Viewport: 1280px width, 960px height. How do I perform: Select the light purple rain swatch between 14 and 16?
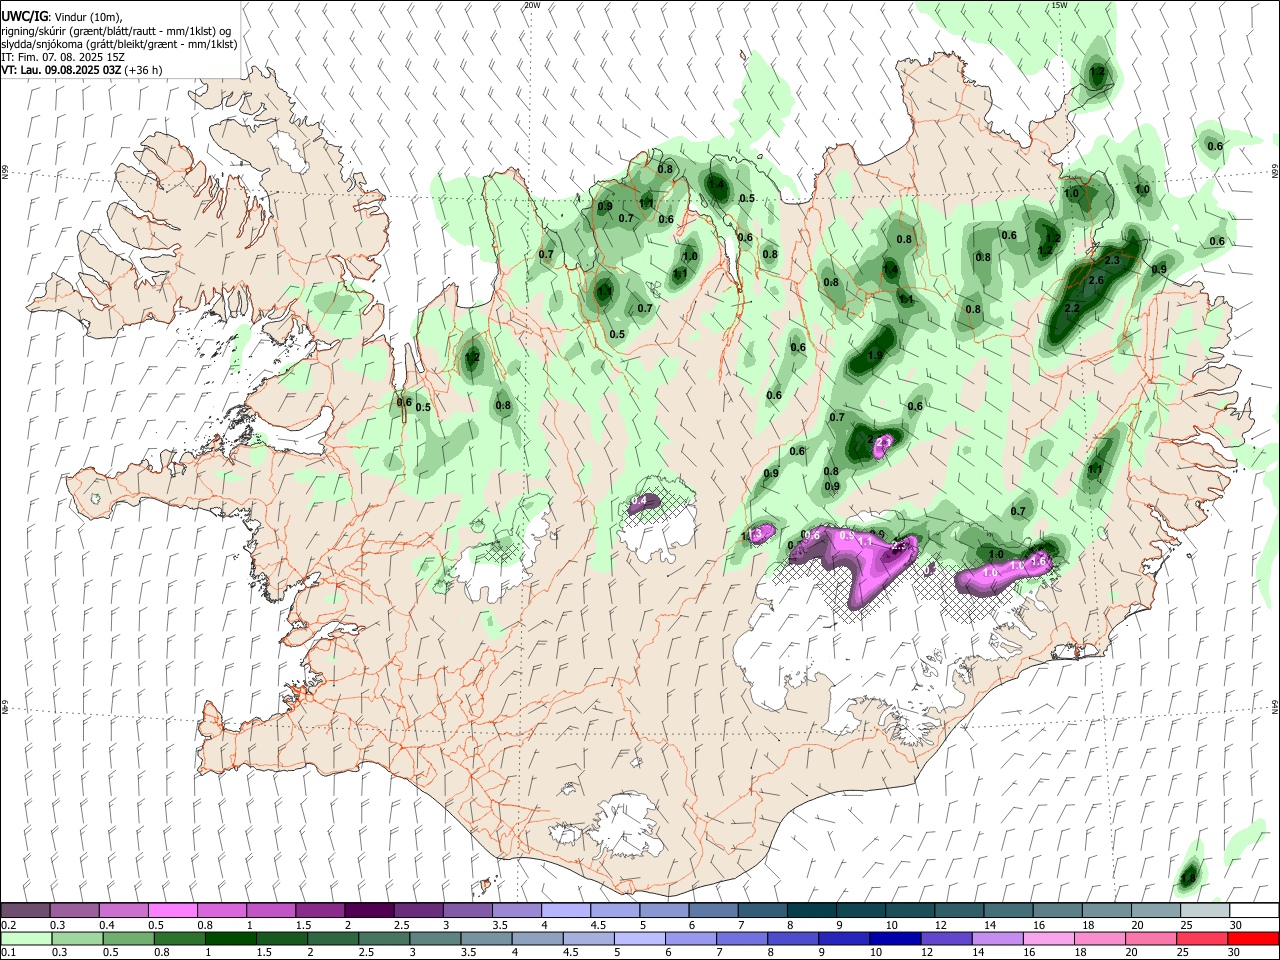tap(997, 938)
